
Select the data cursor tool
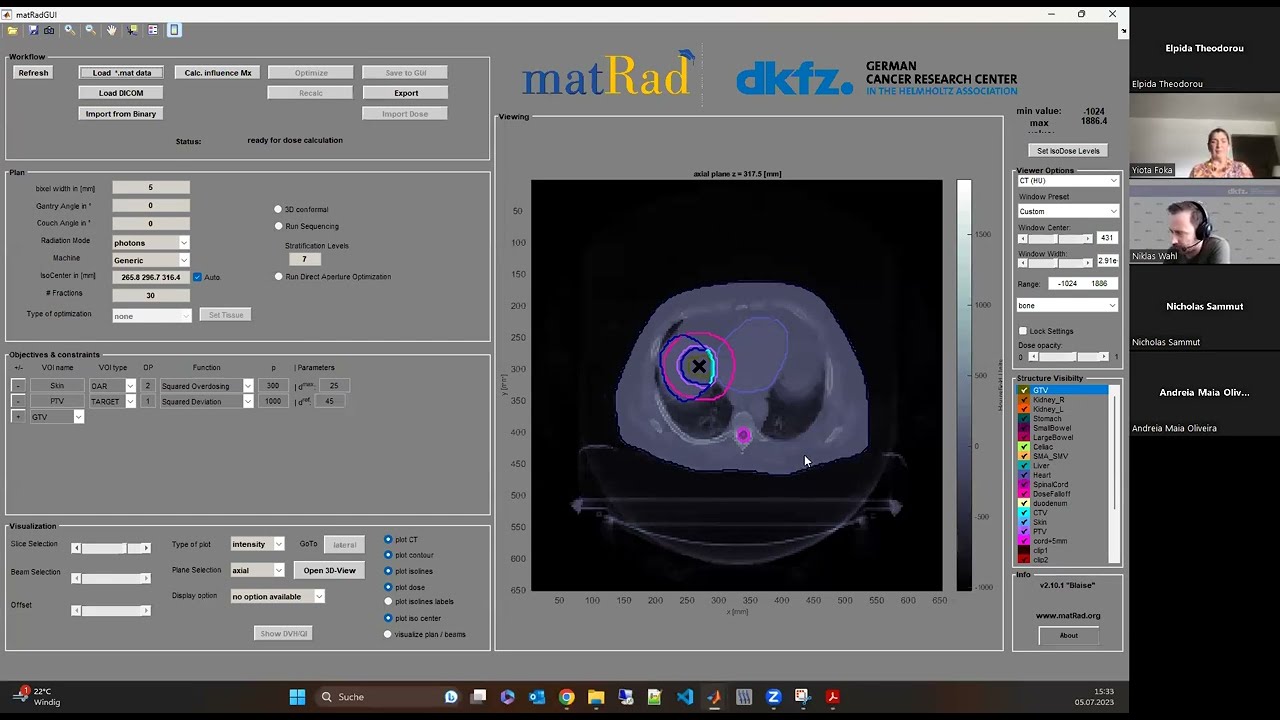click(x=132, y=30)
